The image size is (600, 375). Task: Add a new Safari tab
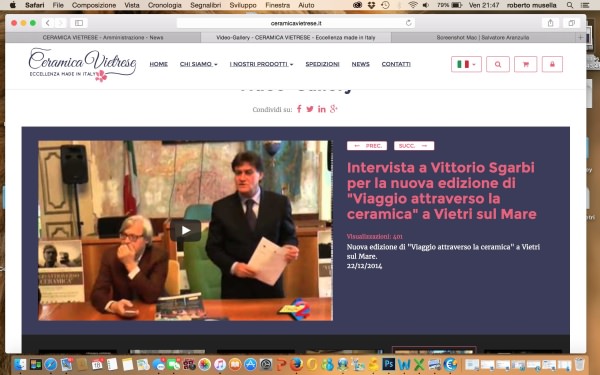[x=580, y=38]
